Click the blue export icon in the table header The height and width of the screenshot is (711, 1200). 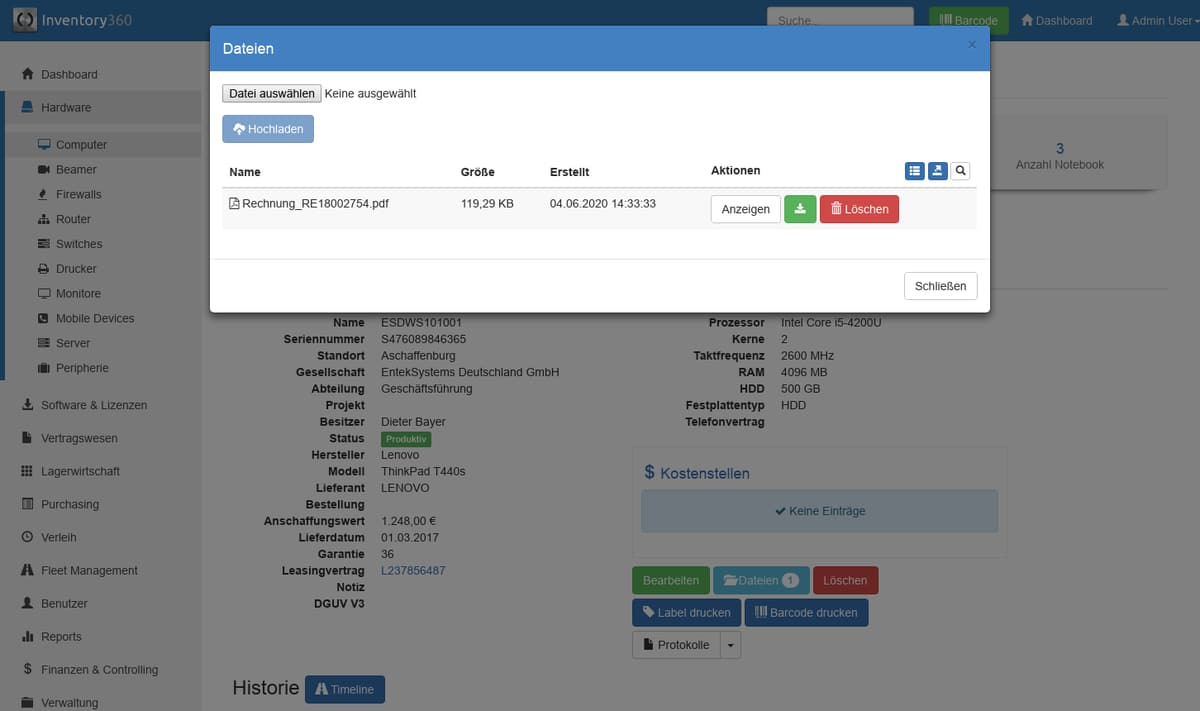(937, 171)
